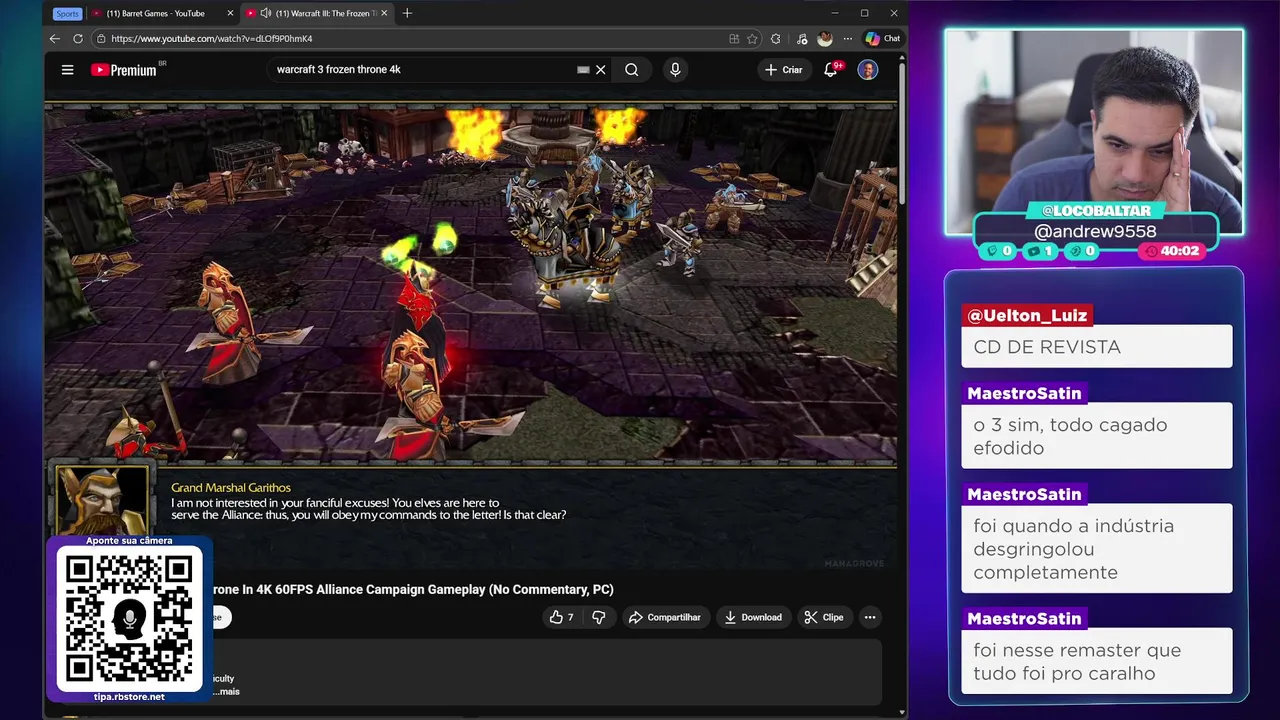Click the @LOCOBALTAR overlay label
This screenshot has width=1280, height=720.
coord(1096,211)
